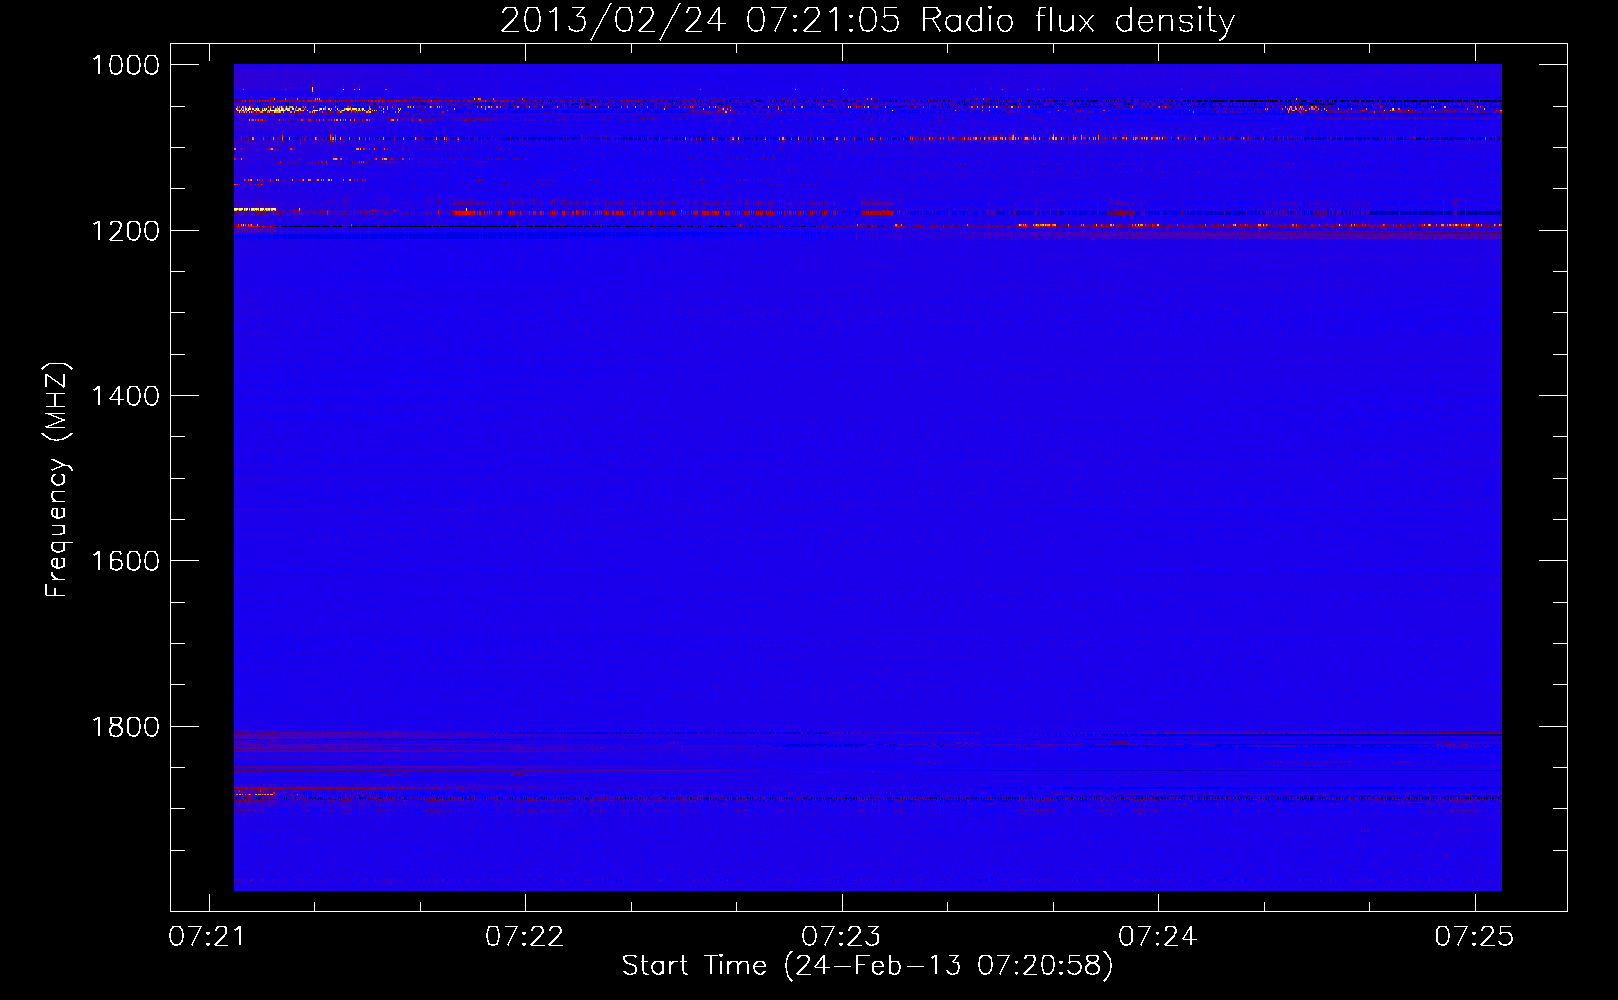
Task: Click the 07:21 time tick label
Action: (x=208, y=937)
